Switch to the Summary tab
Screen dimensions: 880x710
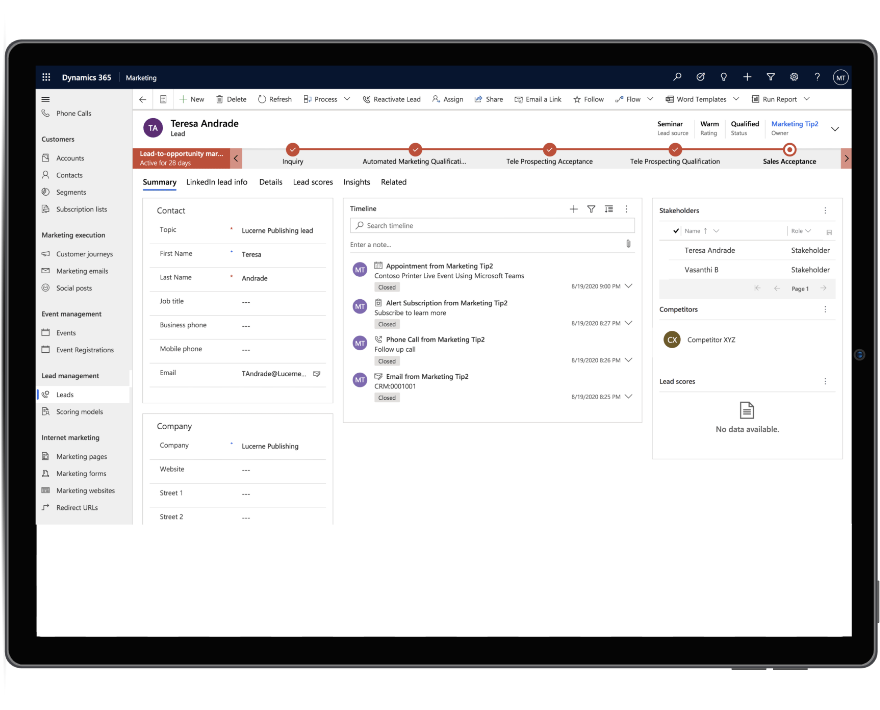(159, 182)
